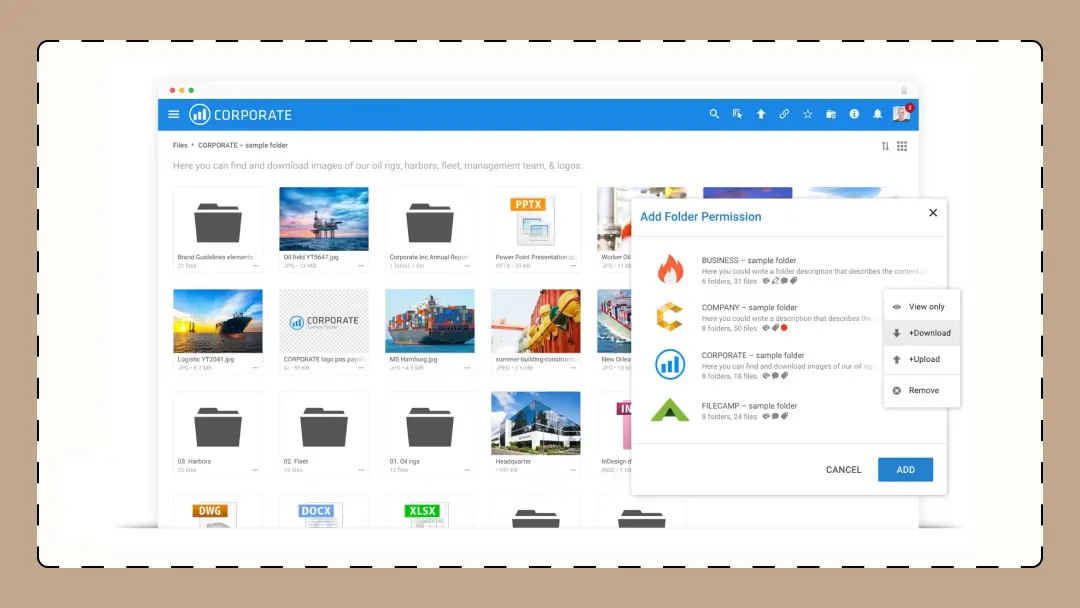Click the star favorites icon in header
Image resolution: width=1080 pixels, height=608 pixels.
click(807, 114)
